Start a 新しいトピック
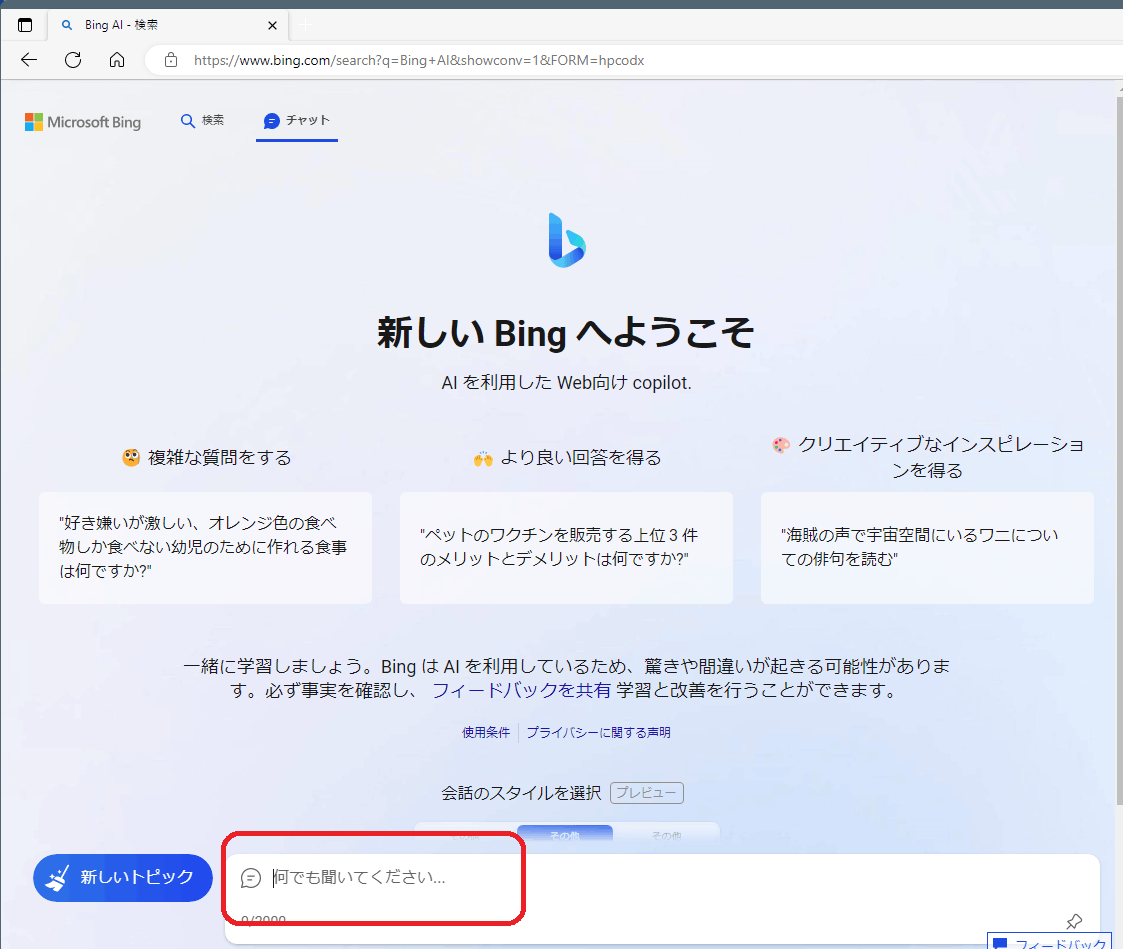Viewport: 1123px width, 949px height. pyautogui.click(x=122, y=877)
